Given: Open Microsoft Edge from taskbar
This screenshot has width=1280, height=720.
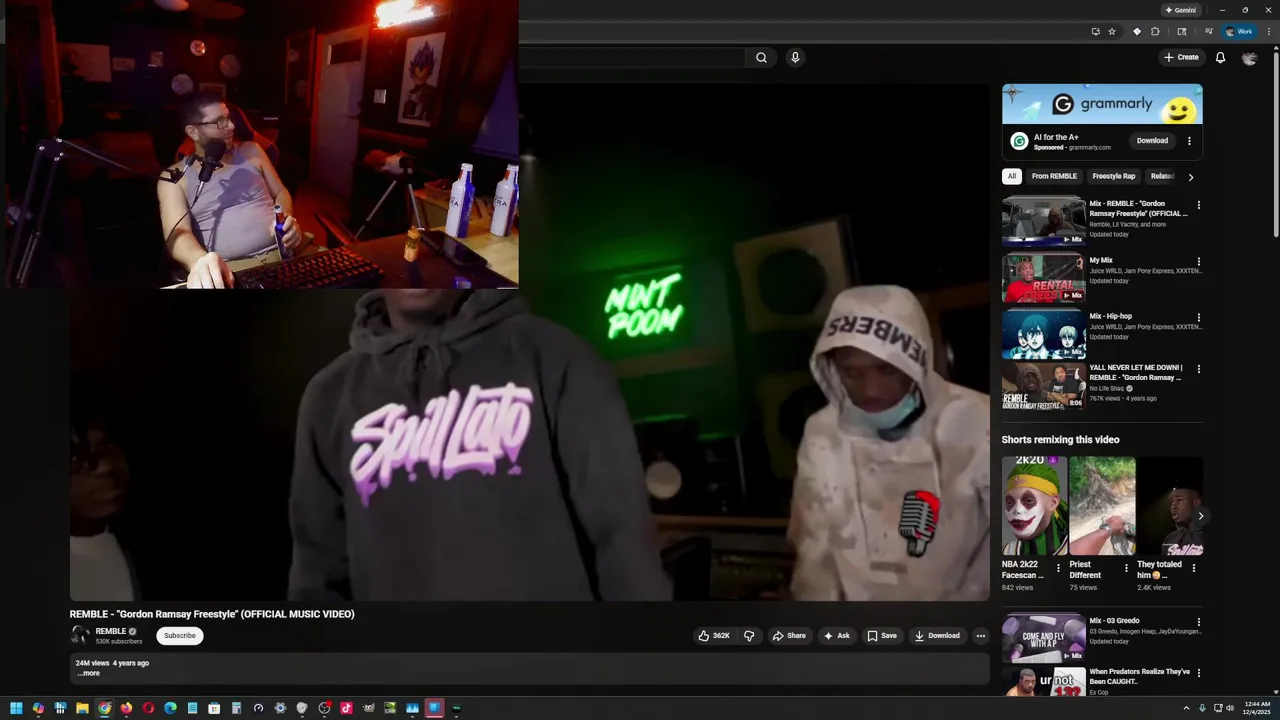Looking at the screenshot, I should (170, 708).
